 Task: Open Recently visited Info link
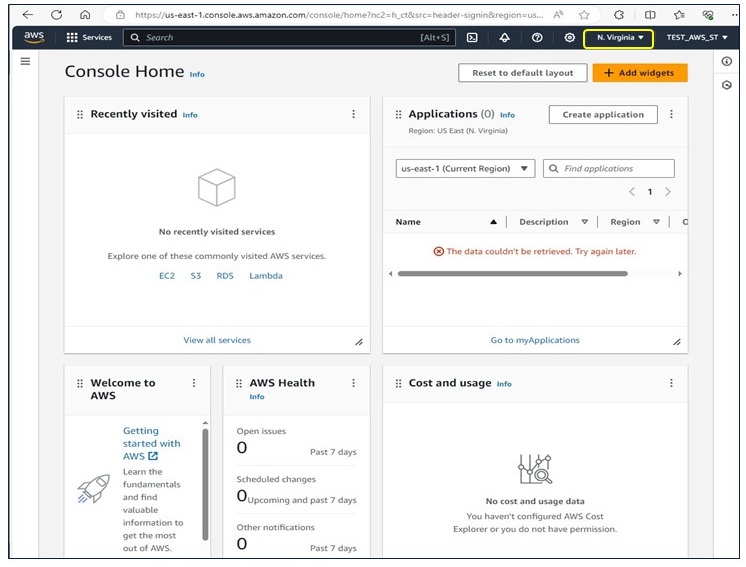pyautogui.click(x=190, y=115)
